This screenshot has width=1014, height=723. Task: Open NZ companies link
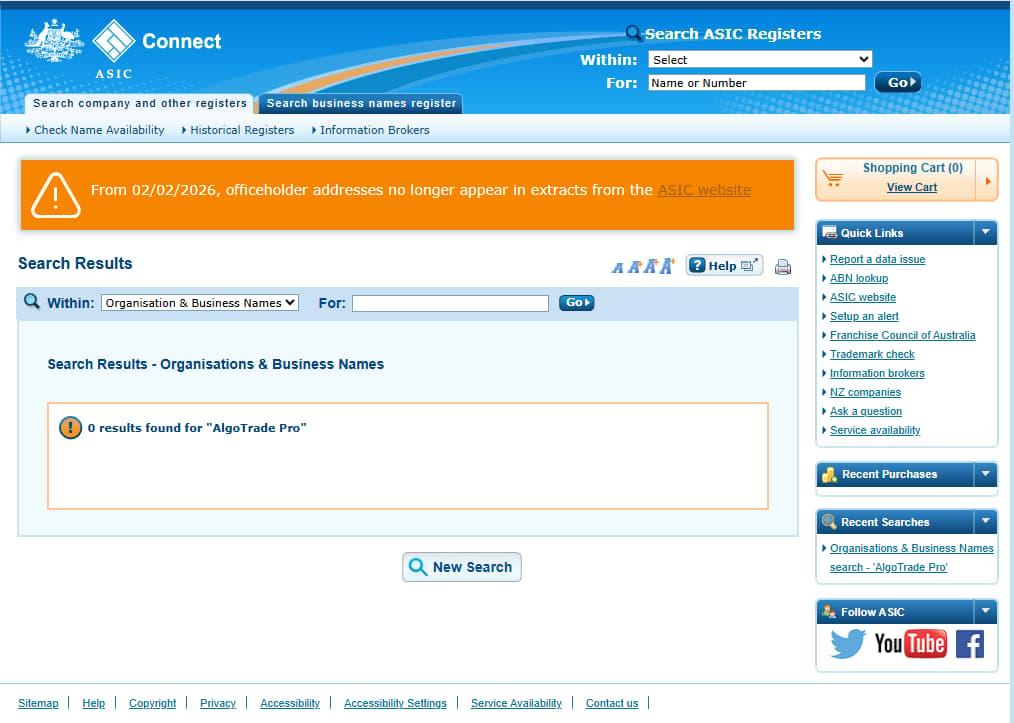865,393
